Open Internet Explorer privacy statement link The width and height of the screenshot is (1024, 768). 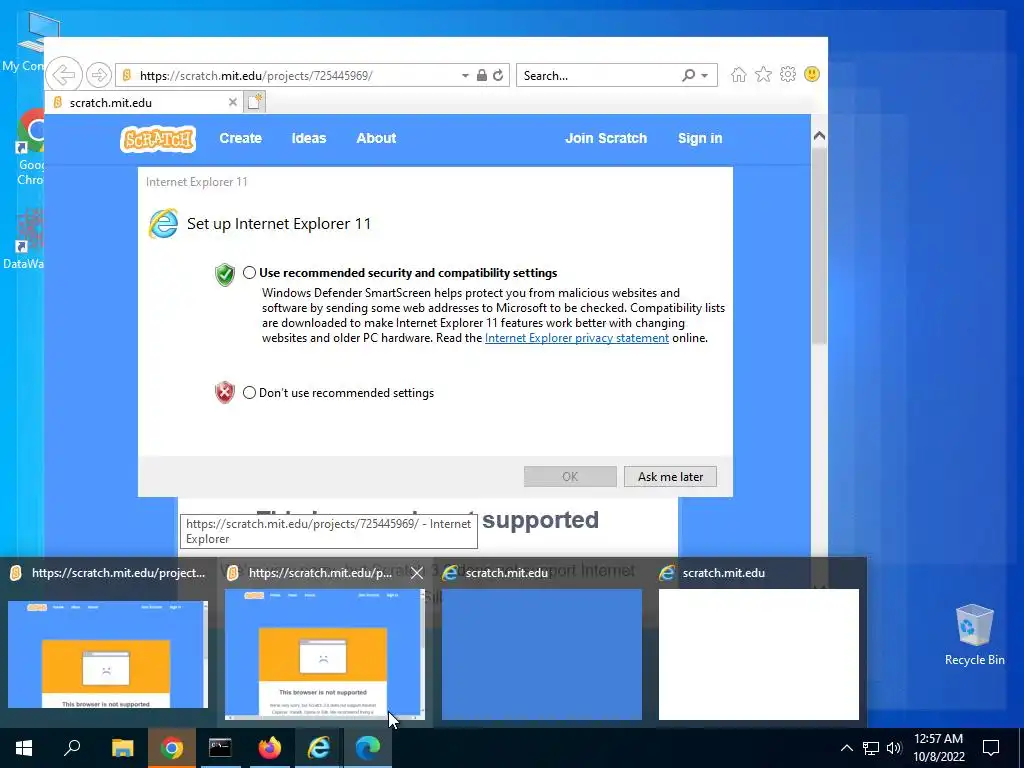577,338
